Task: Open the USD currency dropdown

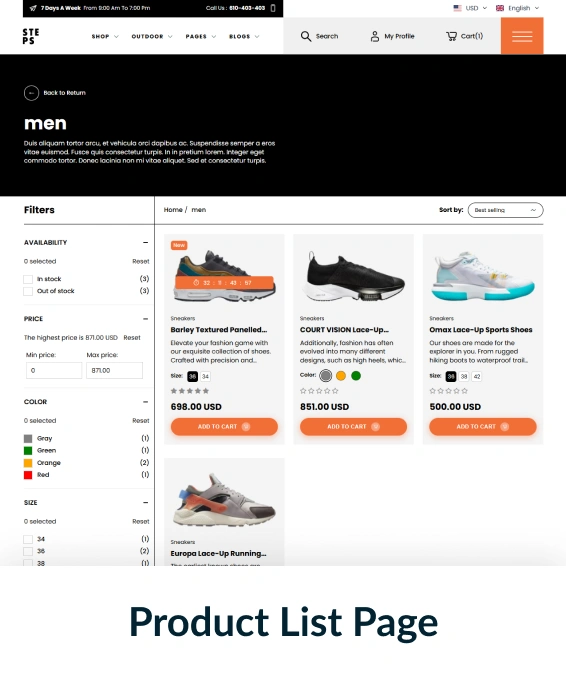Action: click(470, 8)
